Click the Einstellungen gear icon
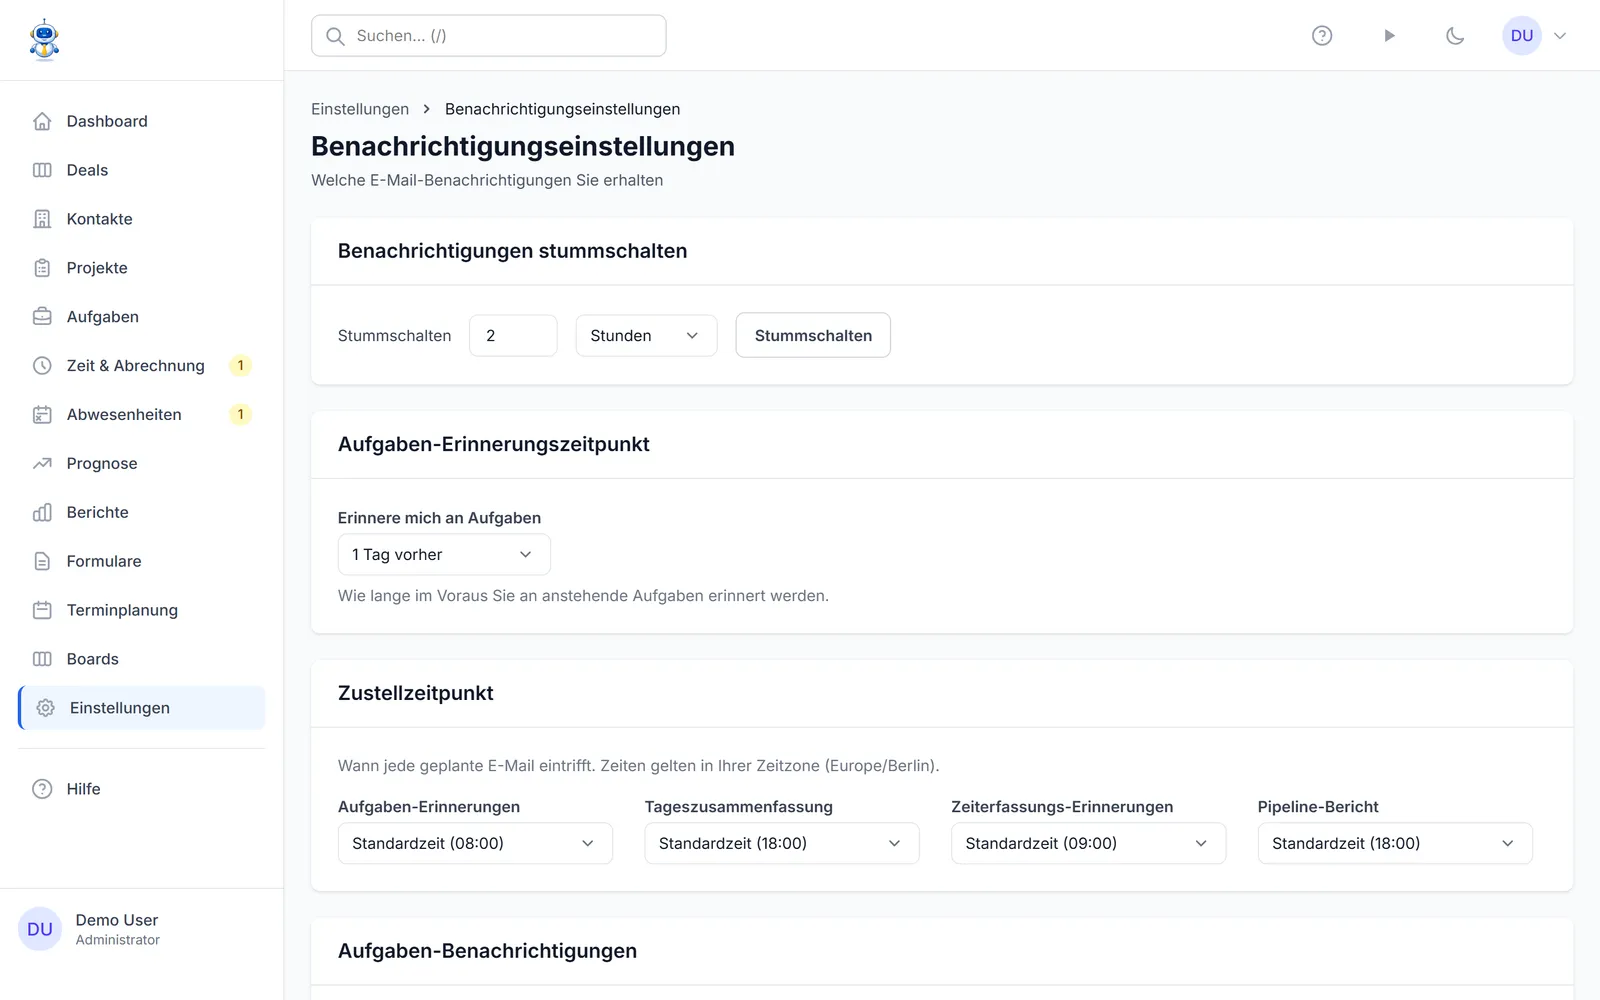 (45, 708)
